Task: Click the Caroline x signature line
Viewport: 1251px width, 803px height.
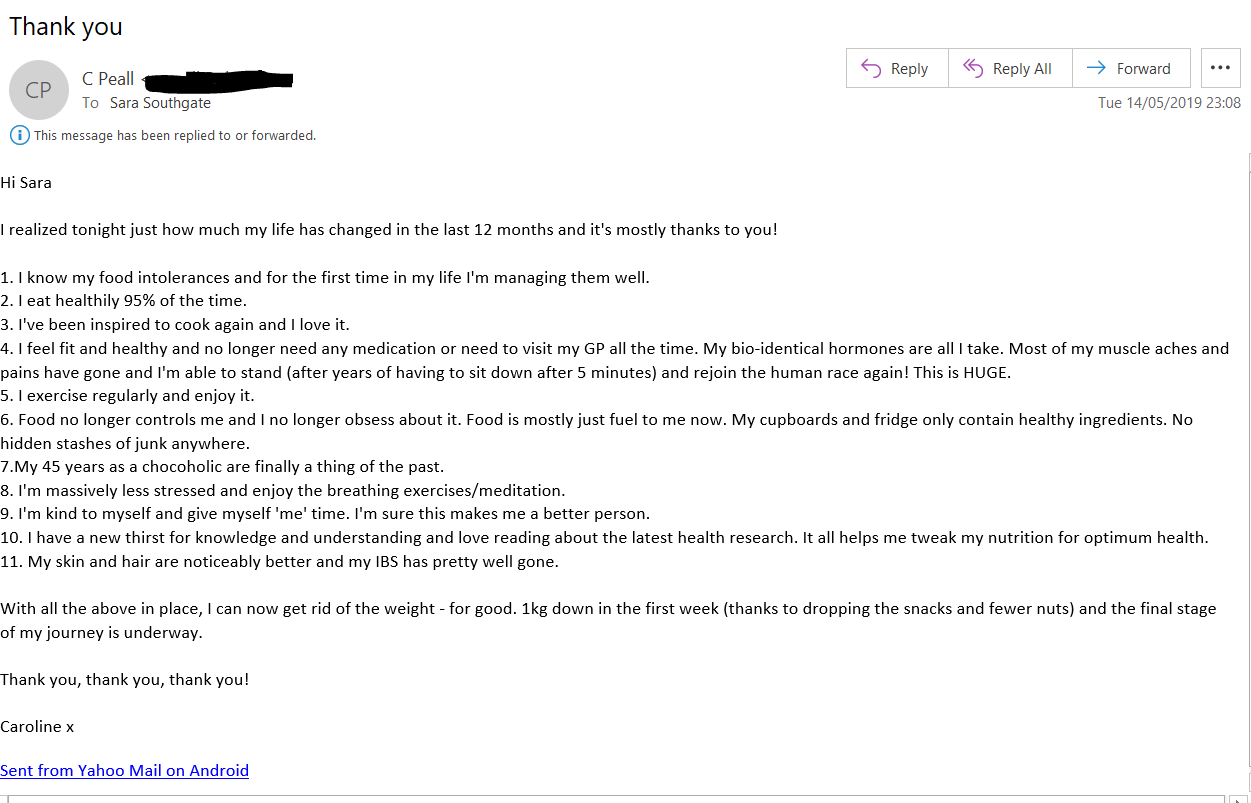Action: click(x=37, y=727)
